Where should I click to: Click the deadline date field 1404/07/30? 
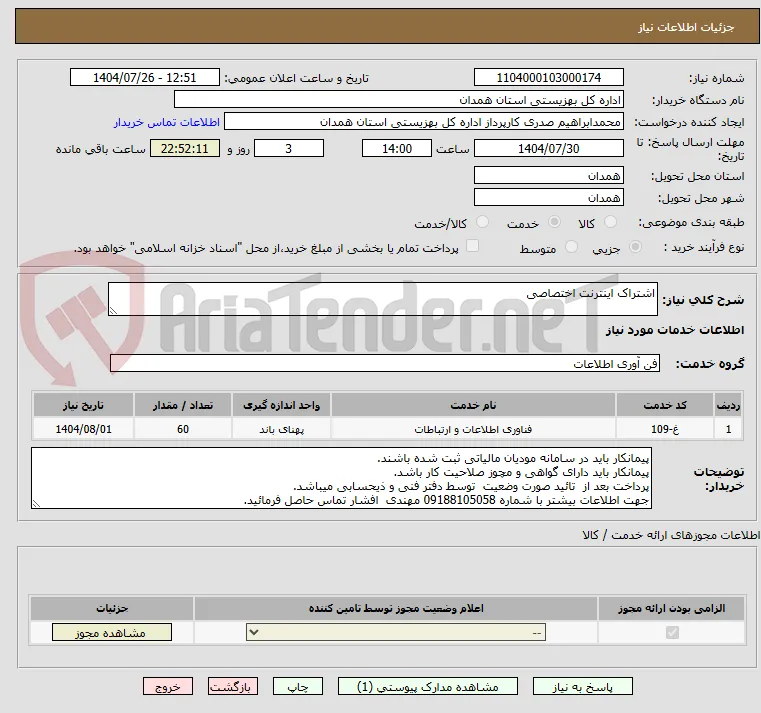pyautogui.click(x=548, y=149)
